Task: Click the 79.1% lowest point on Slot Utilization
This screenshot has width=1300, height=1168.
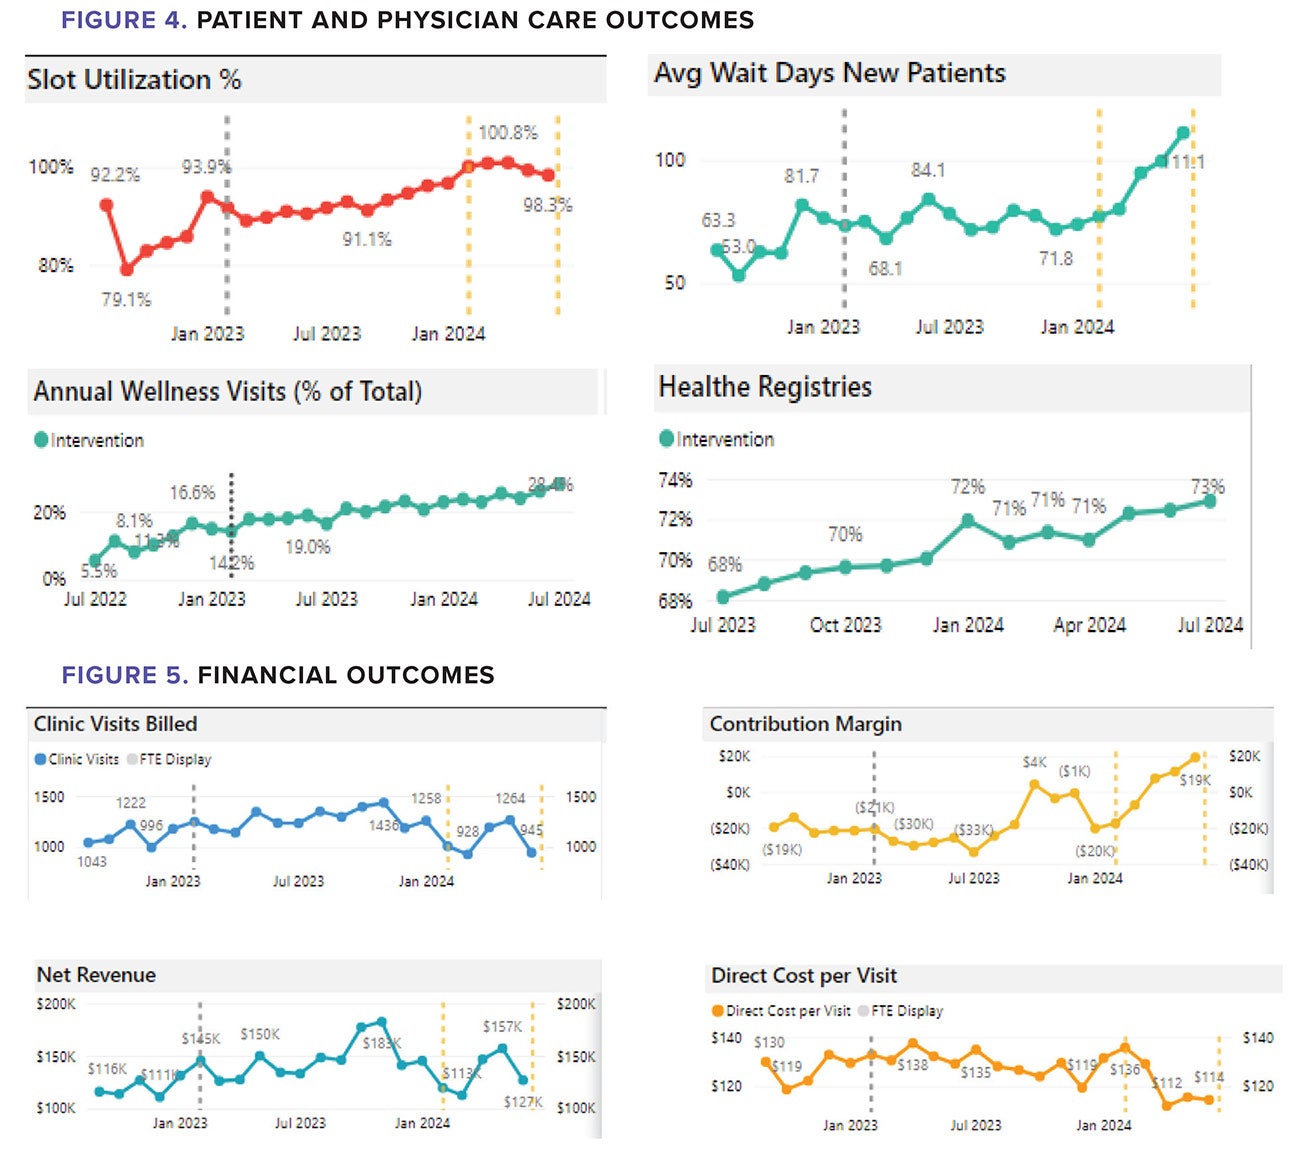Action: click(x=127, y=270)
